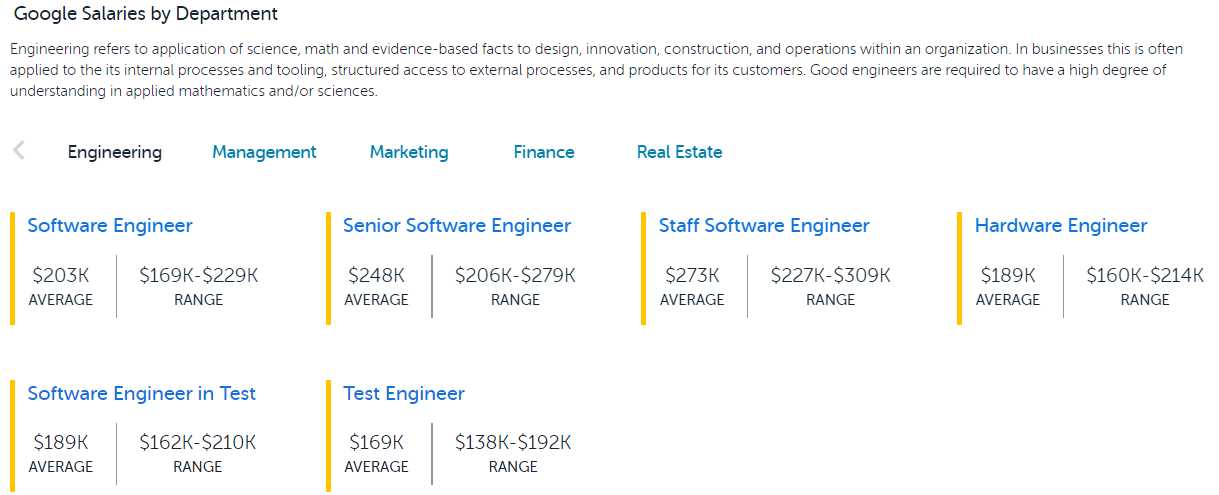Click the $203K average for Software Engineer
Image resolution: width=1219 pixels, height=495 pixels.
click(x=60, y=275)
